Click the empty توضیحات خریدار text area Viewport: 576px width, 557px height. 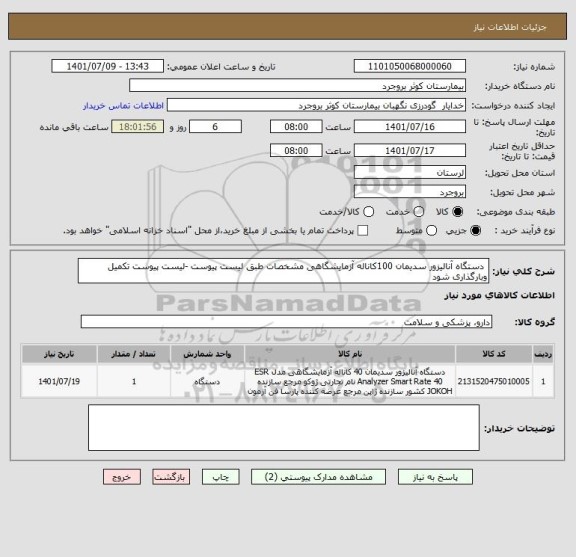pyautogui.click(x=284, y=428)
